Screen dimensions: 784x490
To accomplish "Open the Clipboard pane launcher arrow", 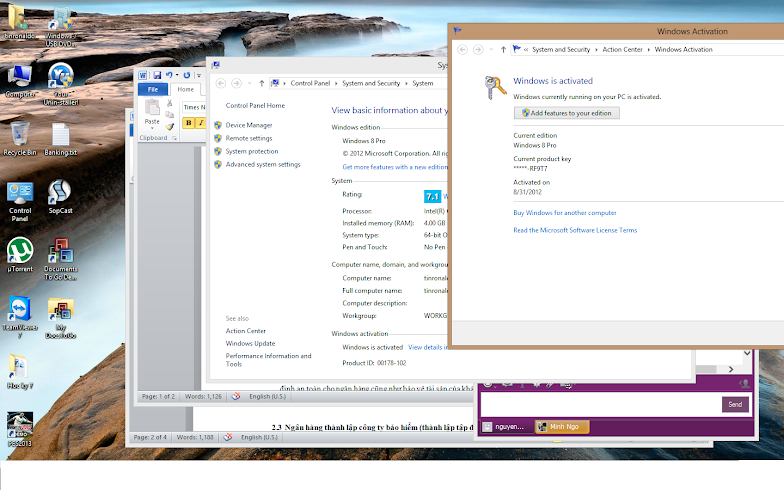I will tap(174, 138).
